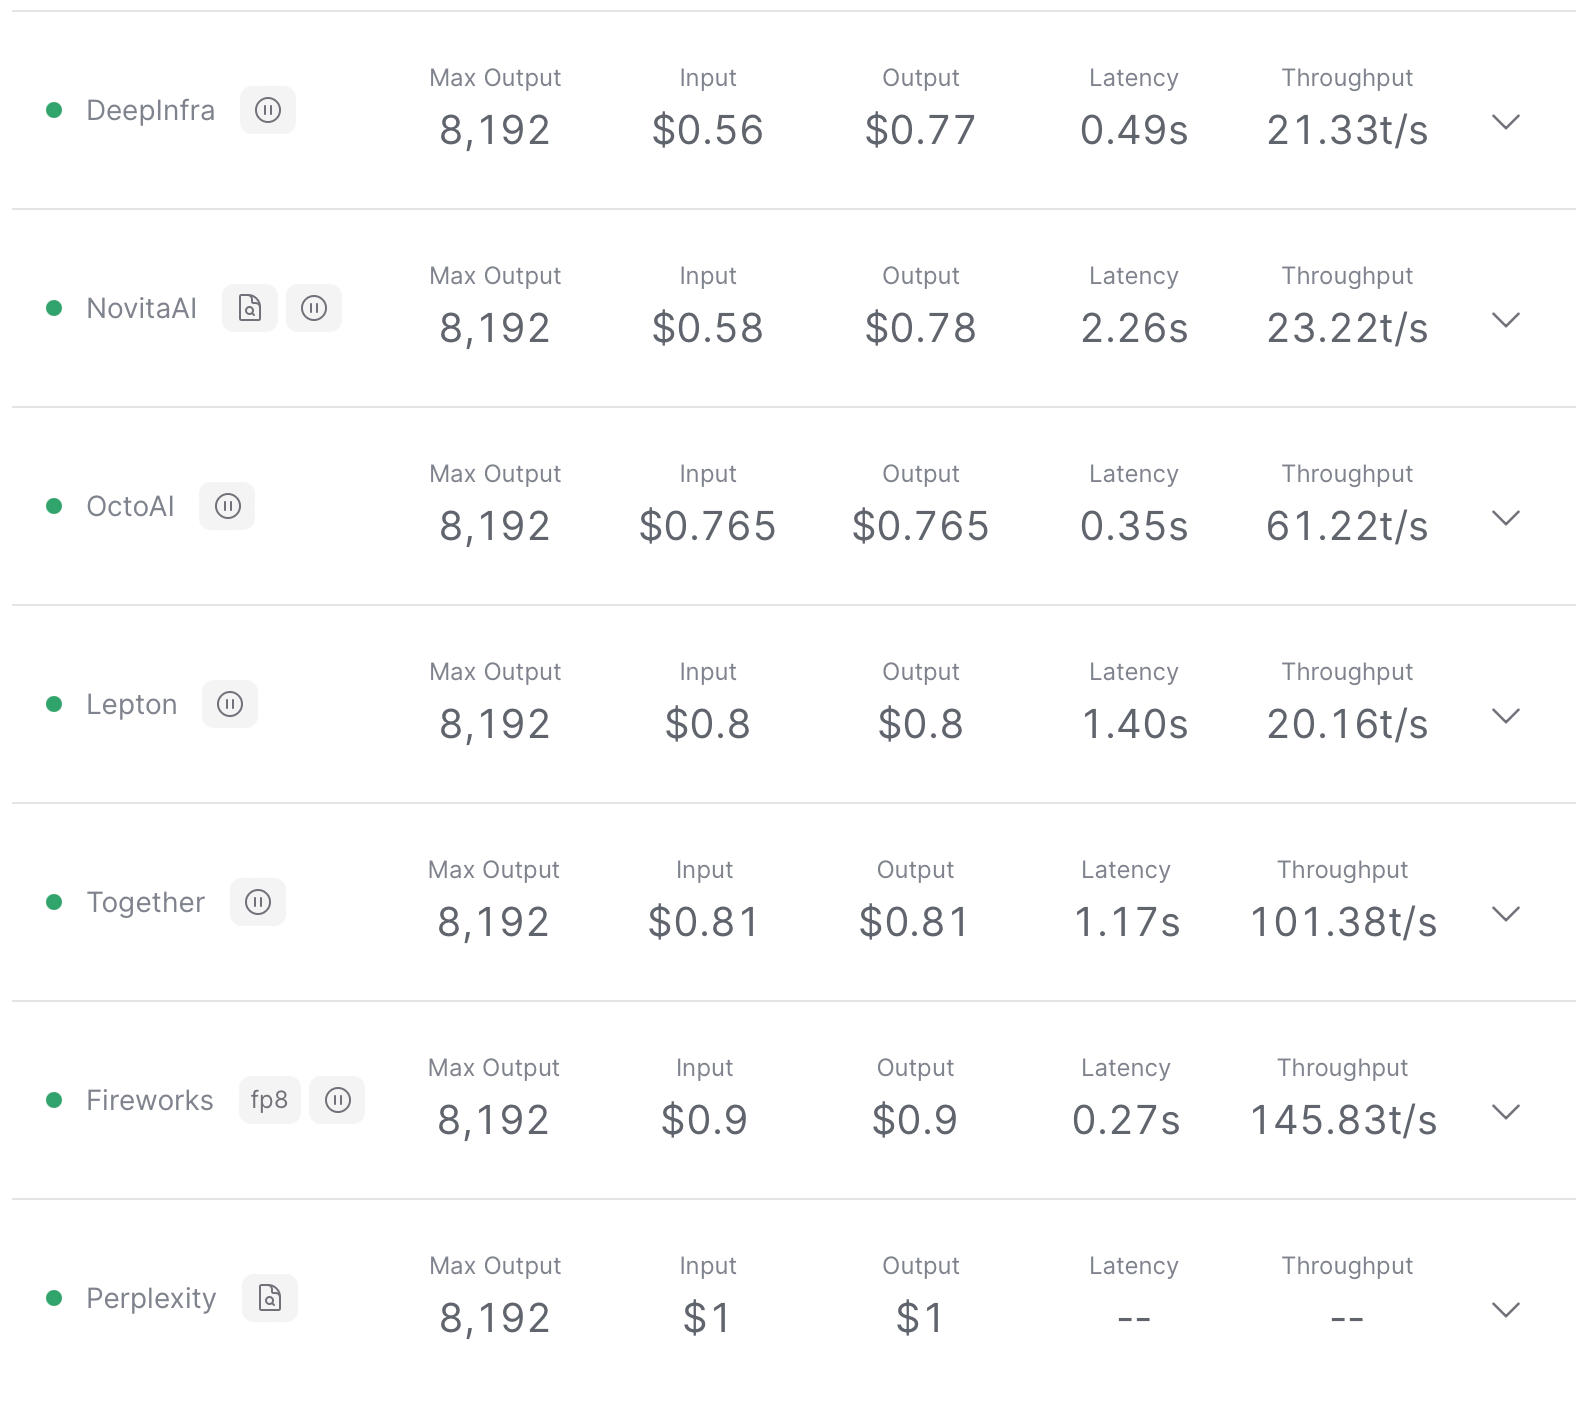
Task: Click the pause icon beside Together
Action: pos(258,902)
